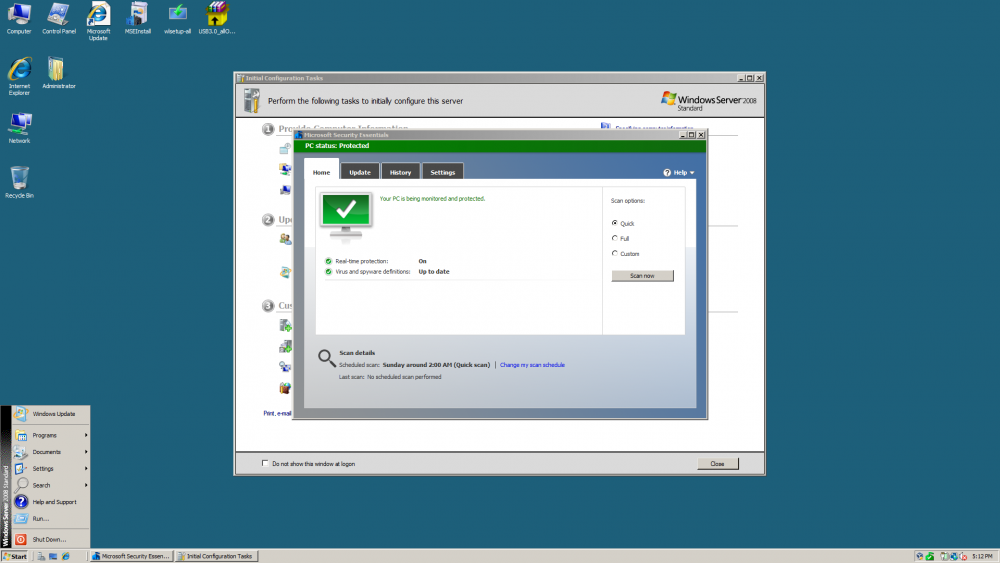Click Server Manager quick launch icon
The height and width of the screenshot is (563, 1000).
(41, 556)
